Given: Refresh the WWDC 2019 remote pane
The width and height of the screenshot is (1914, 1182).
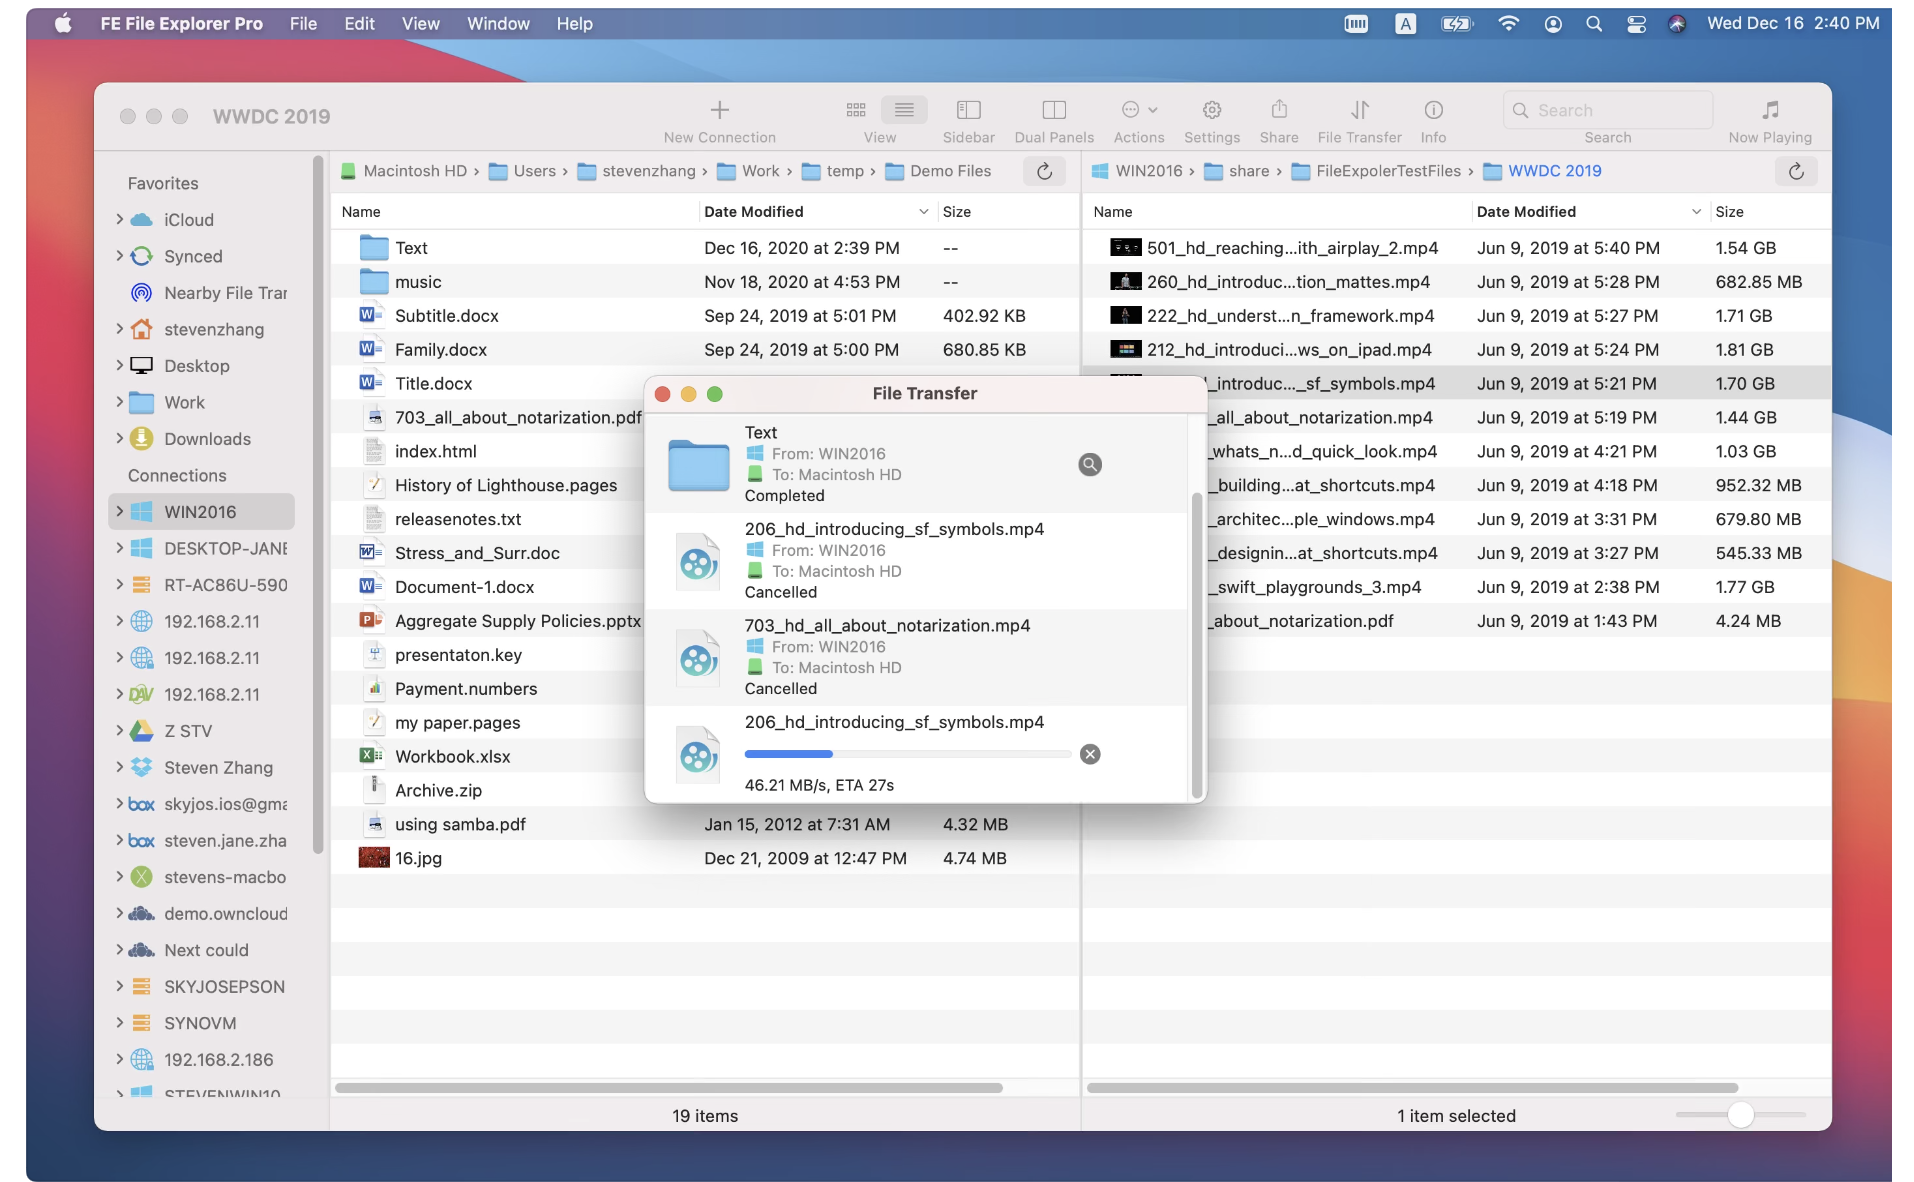Looking at the screenshot, I should coord(1795,171).
